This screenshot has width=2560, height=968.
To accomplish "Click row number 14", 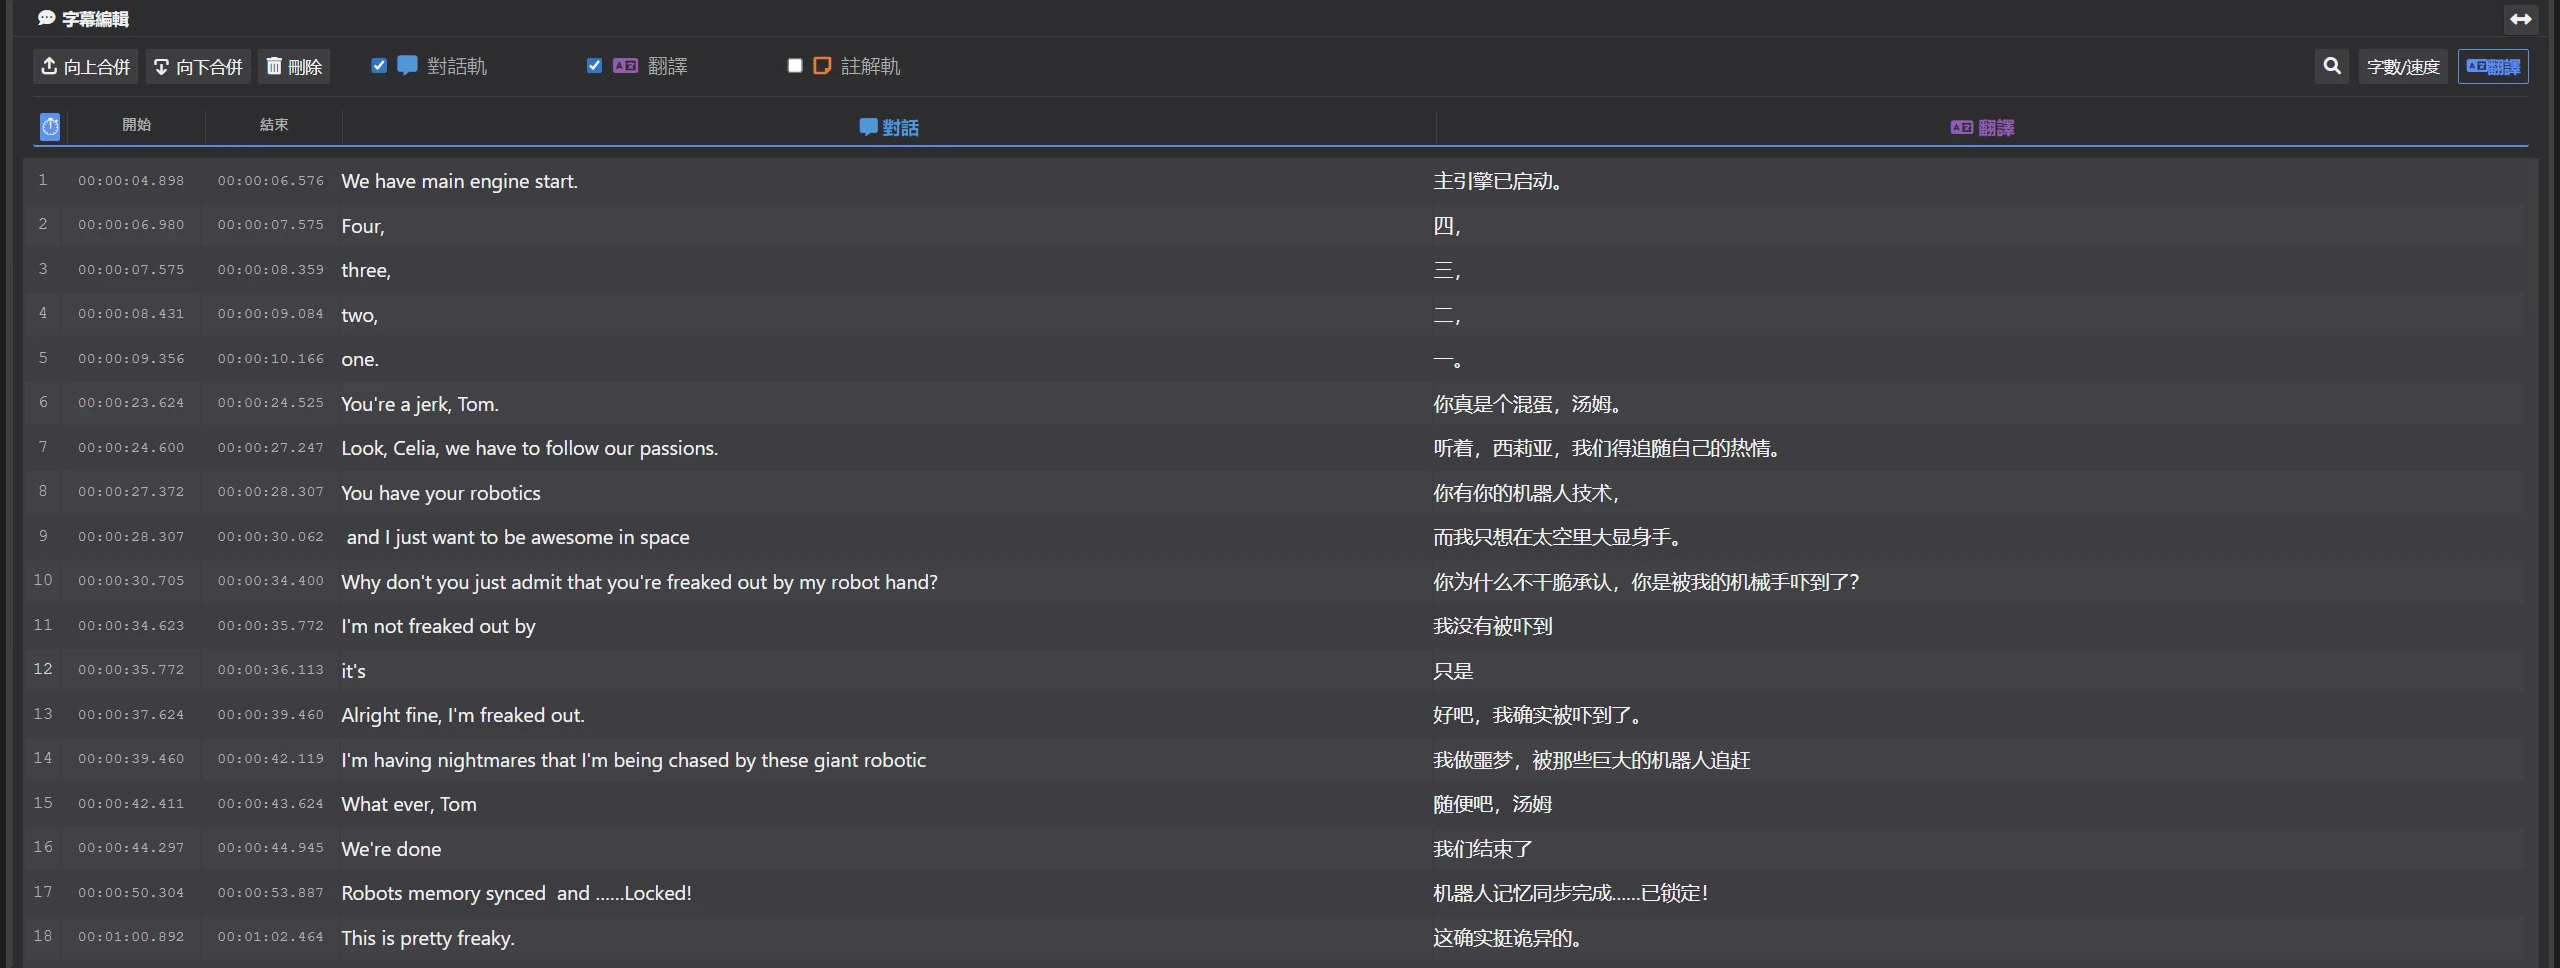I will [x=43, y=758].
